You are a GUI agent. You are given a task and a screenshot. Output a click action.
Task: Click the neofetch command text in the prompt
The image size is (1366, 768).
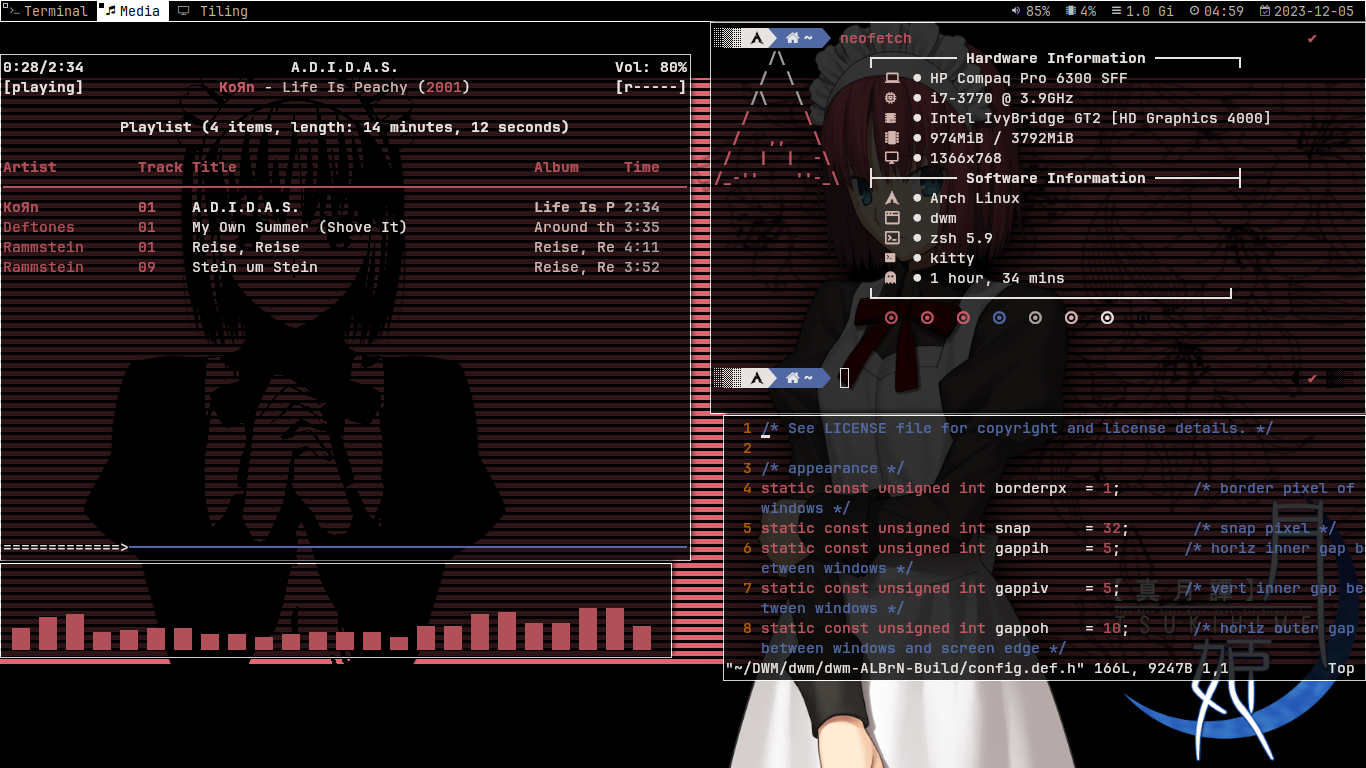pos(875,38)
